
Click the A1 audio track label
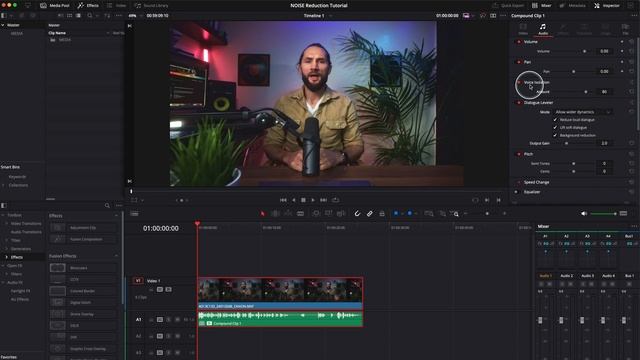tap(138, 320)
